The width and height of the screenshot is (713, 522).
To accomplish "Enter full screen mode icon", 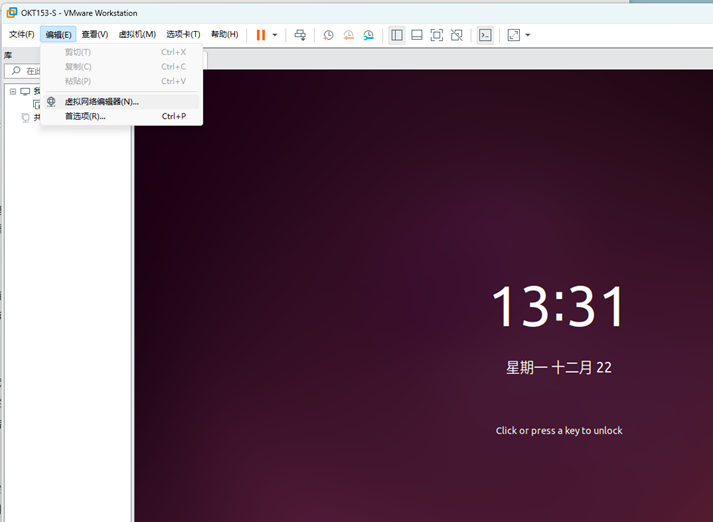I will (437, 35).
